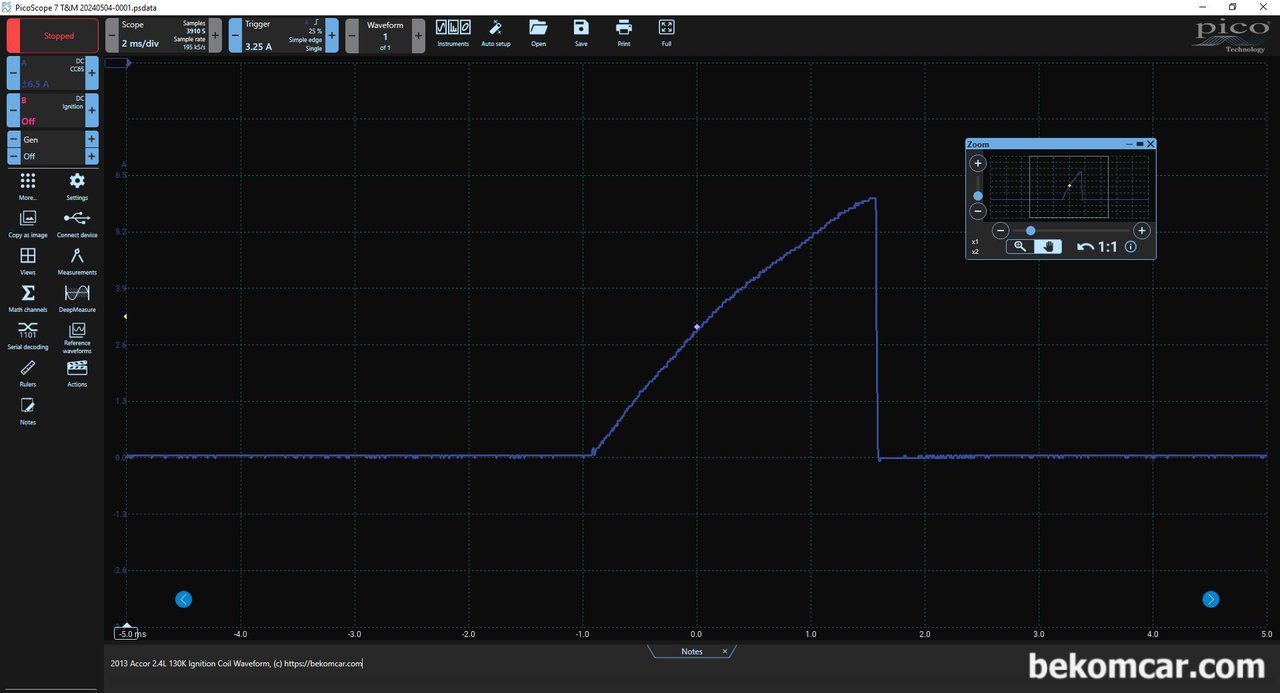Open Channel B Ignition options
The height and width of the screenshot is (693, 1280).
click(53, 110)
